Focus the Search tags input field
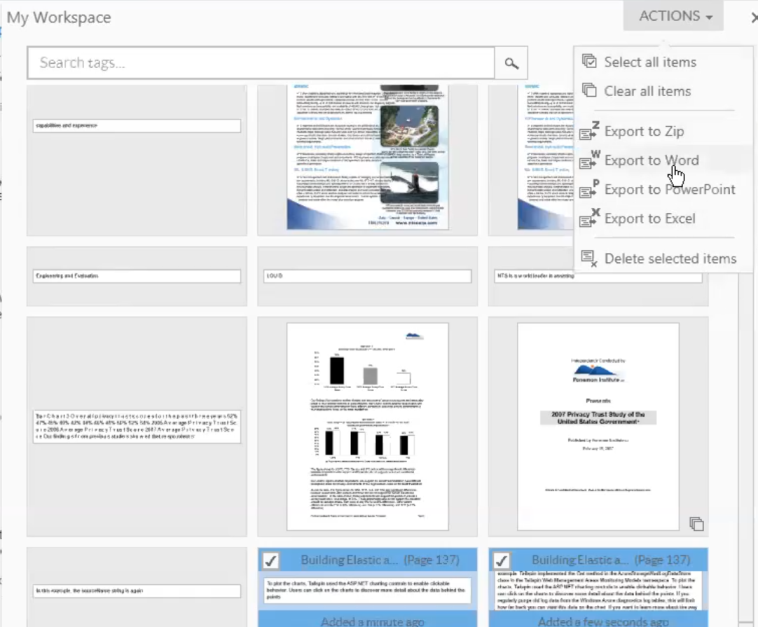Screen dimensions: 758x627 261,63
